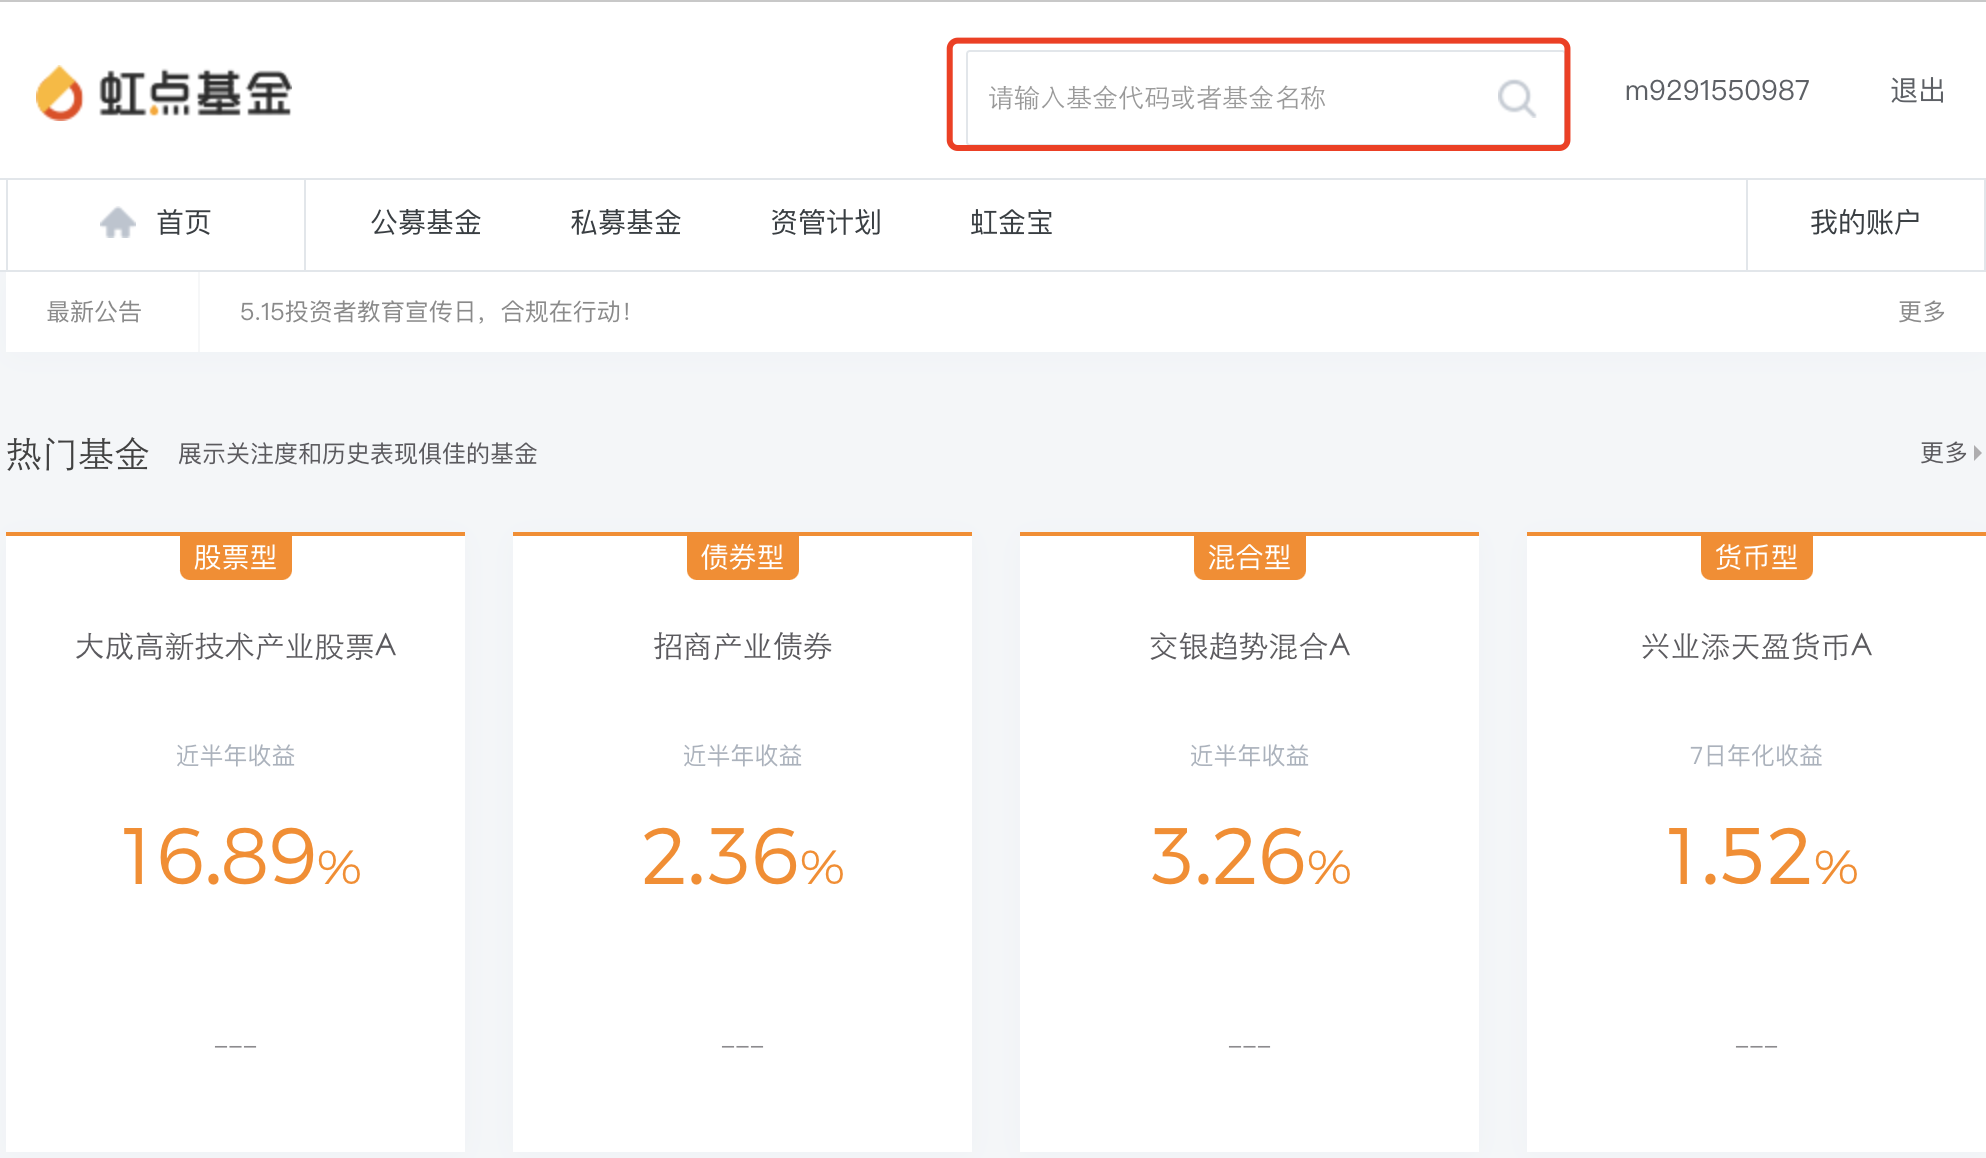Click the 展示关注度和历史表现俱佳的基金 subtitle
This screenshot has width=1986, height=1158.
coord(358,454)
